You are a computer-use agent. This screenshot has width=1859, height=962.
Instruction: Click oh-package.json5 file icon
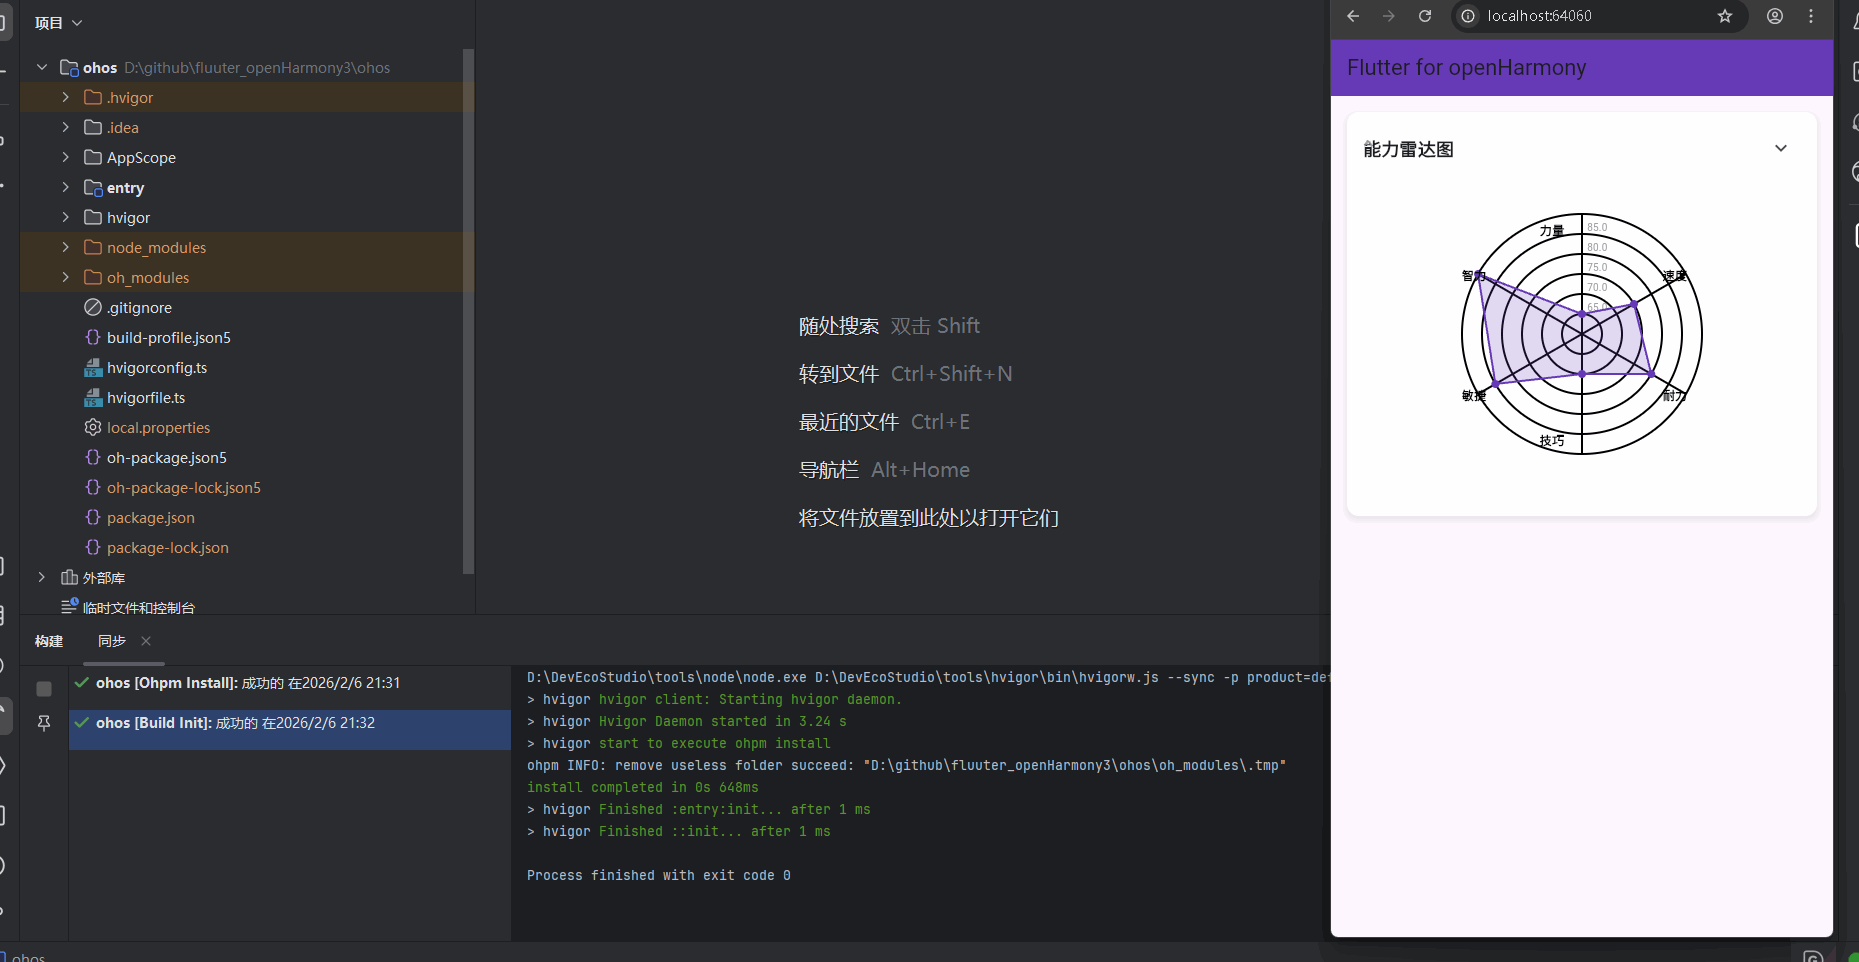[93, 457]
